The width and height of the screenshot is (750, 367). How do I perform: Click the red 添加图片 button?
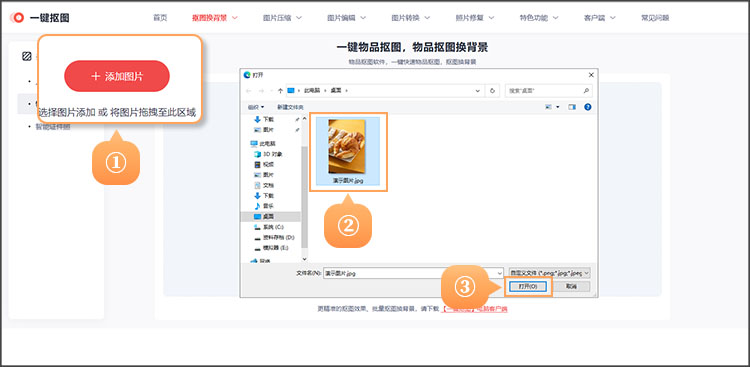tap(117, 76)
